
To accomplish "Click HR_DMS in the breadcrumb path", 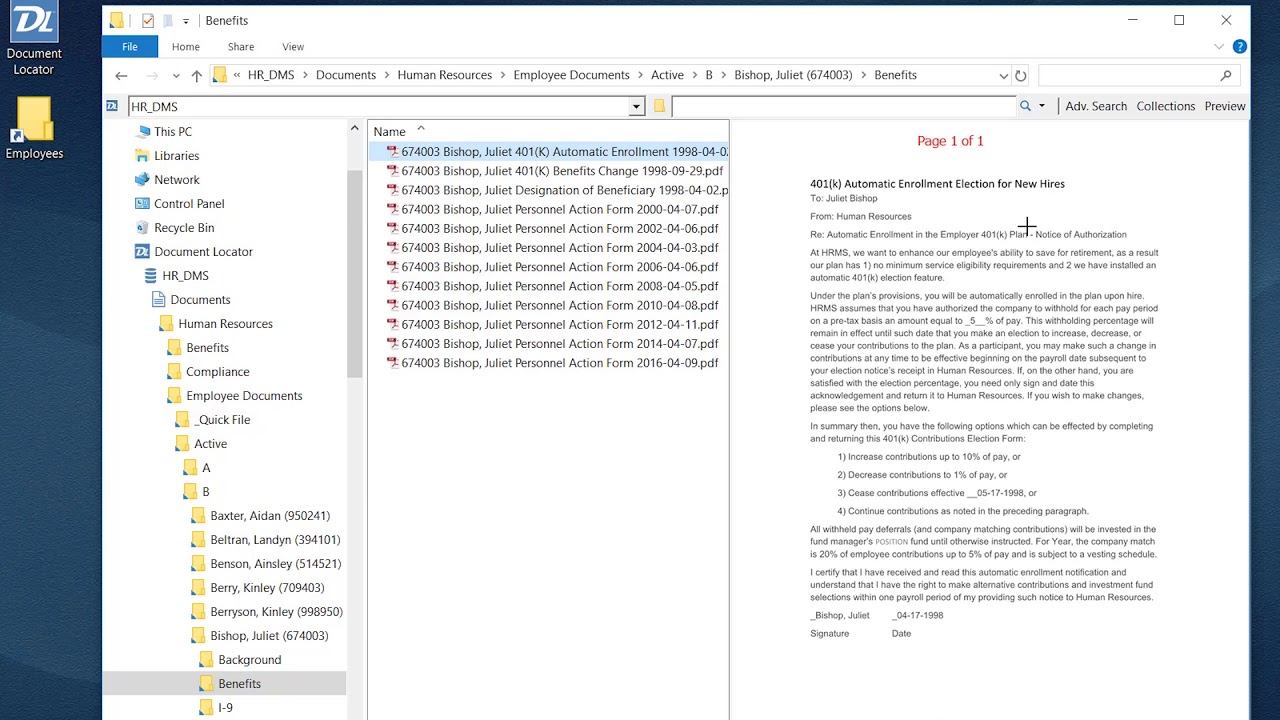I will point(271,75).
